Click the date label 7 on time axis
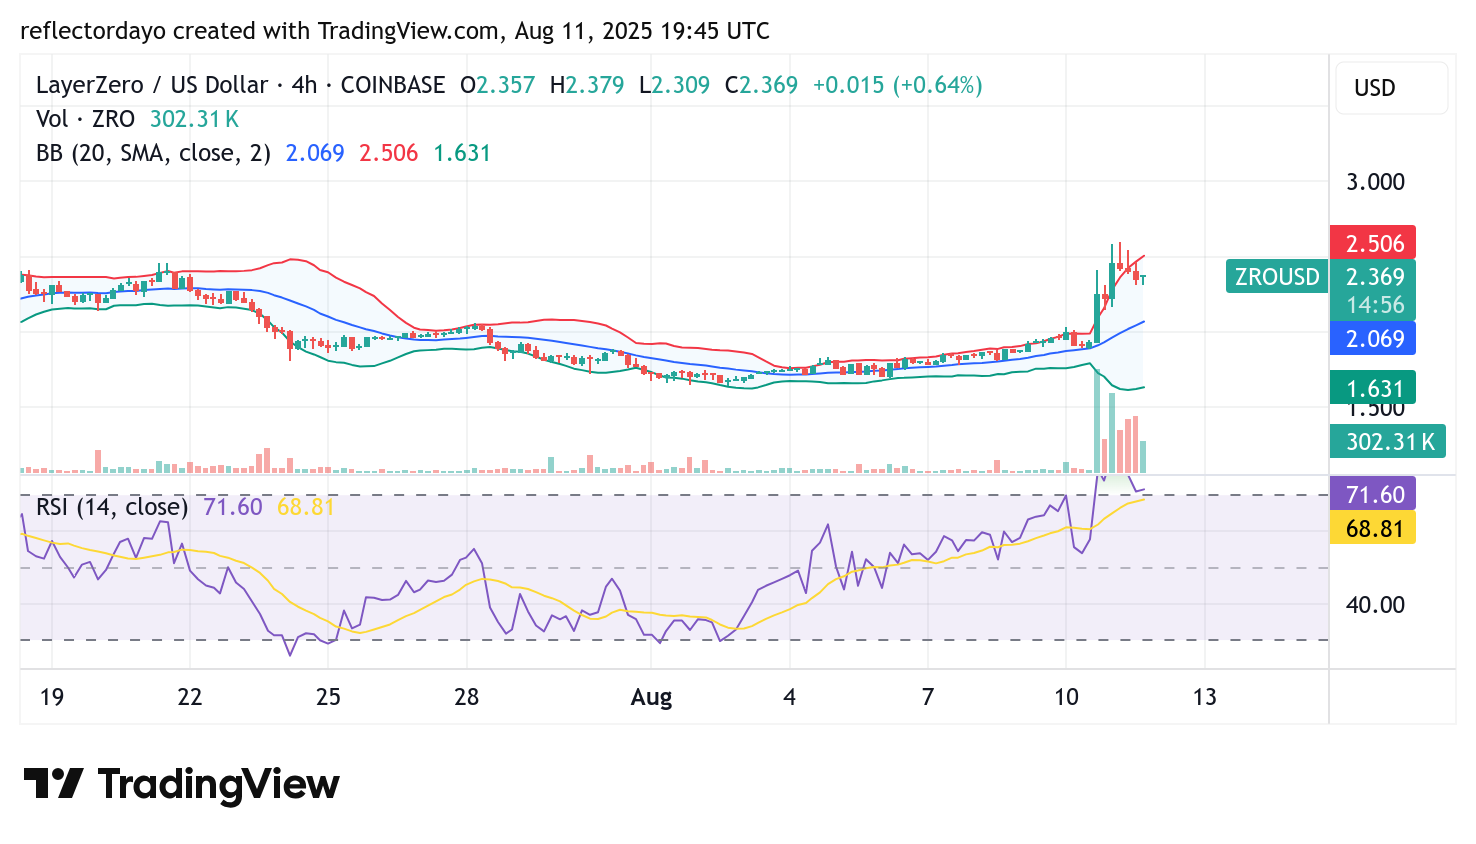 928,697
